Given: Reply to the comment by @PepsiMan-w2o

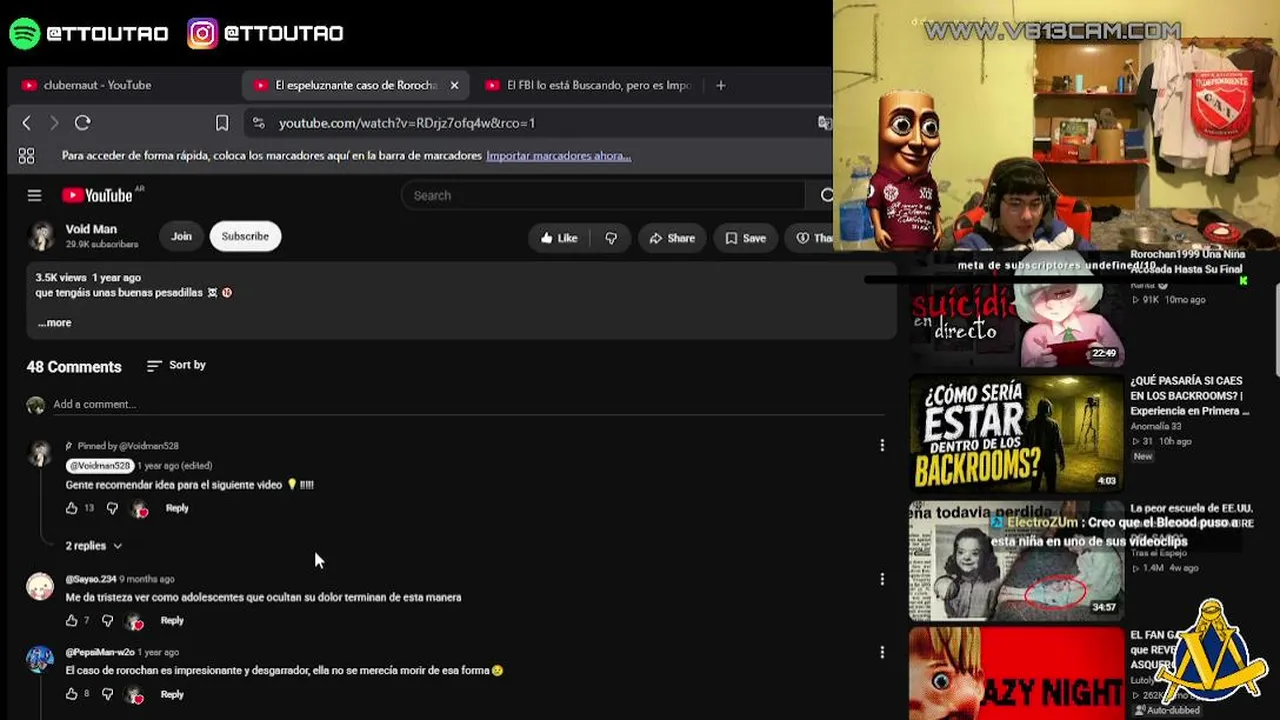Looking at the screenshot, I should click(x=172, y=694).
